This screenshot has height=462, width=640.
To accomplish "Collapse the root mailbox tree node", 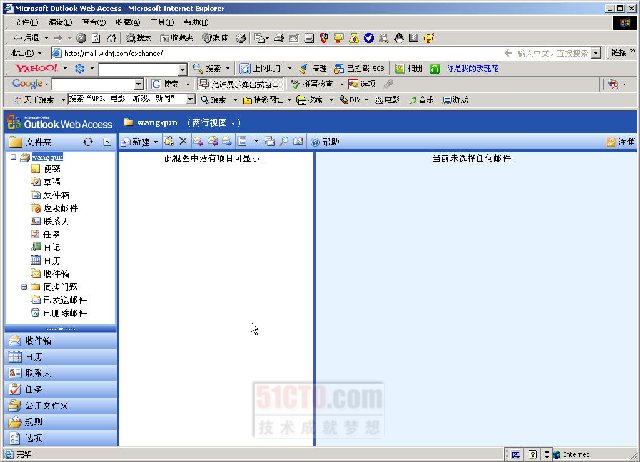I will tap(13, 157).
